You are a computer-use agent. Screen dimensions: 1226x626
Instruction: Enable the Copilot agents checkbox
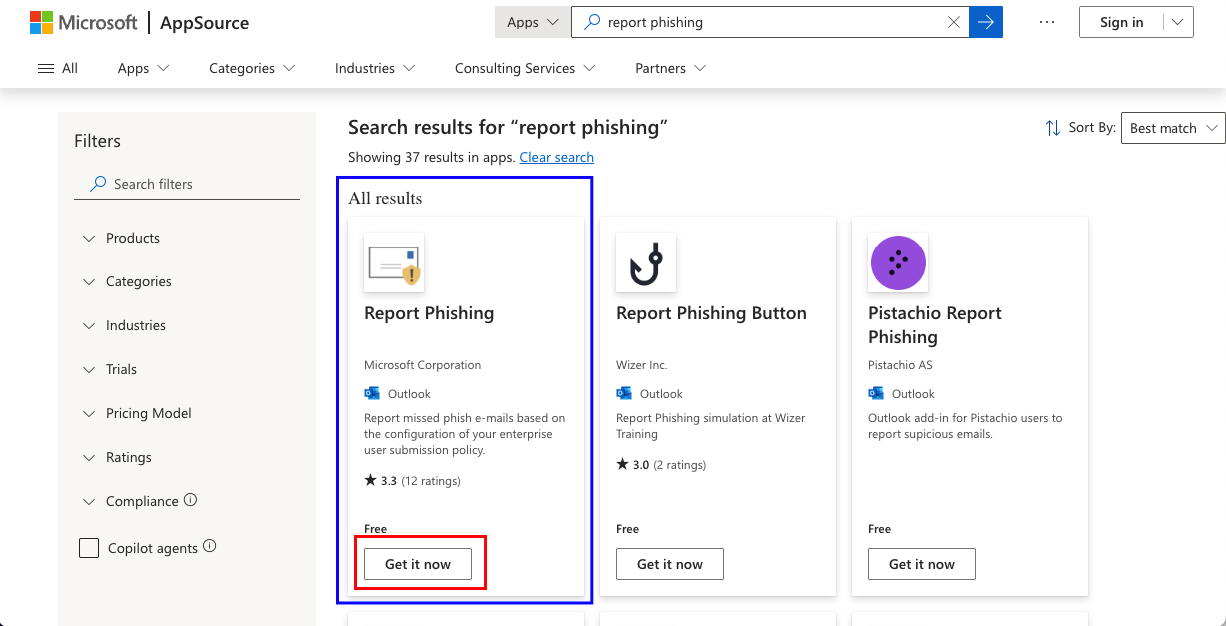[x=89, y=547]
